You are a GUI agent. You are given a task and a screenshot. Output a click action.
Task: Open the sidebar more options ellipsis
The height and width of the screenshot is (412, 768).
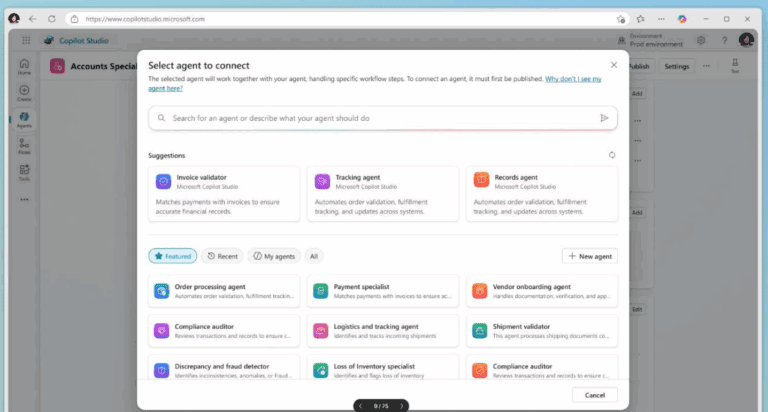[24, 199]
